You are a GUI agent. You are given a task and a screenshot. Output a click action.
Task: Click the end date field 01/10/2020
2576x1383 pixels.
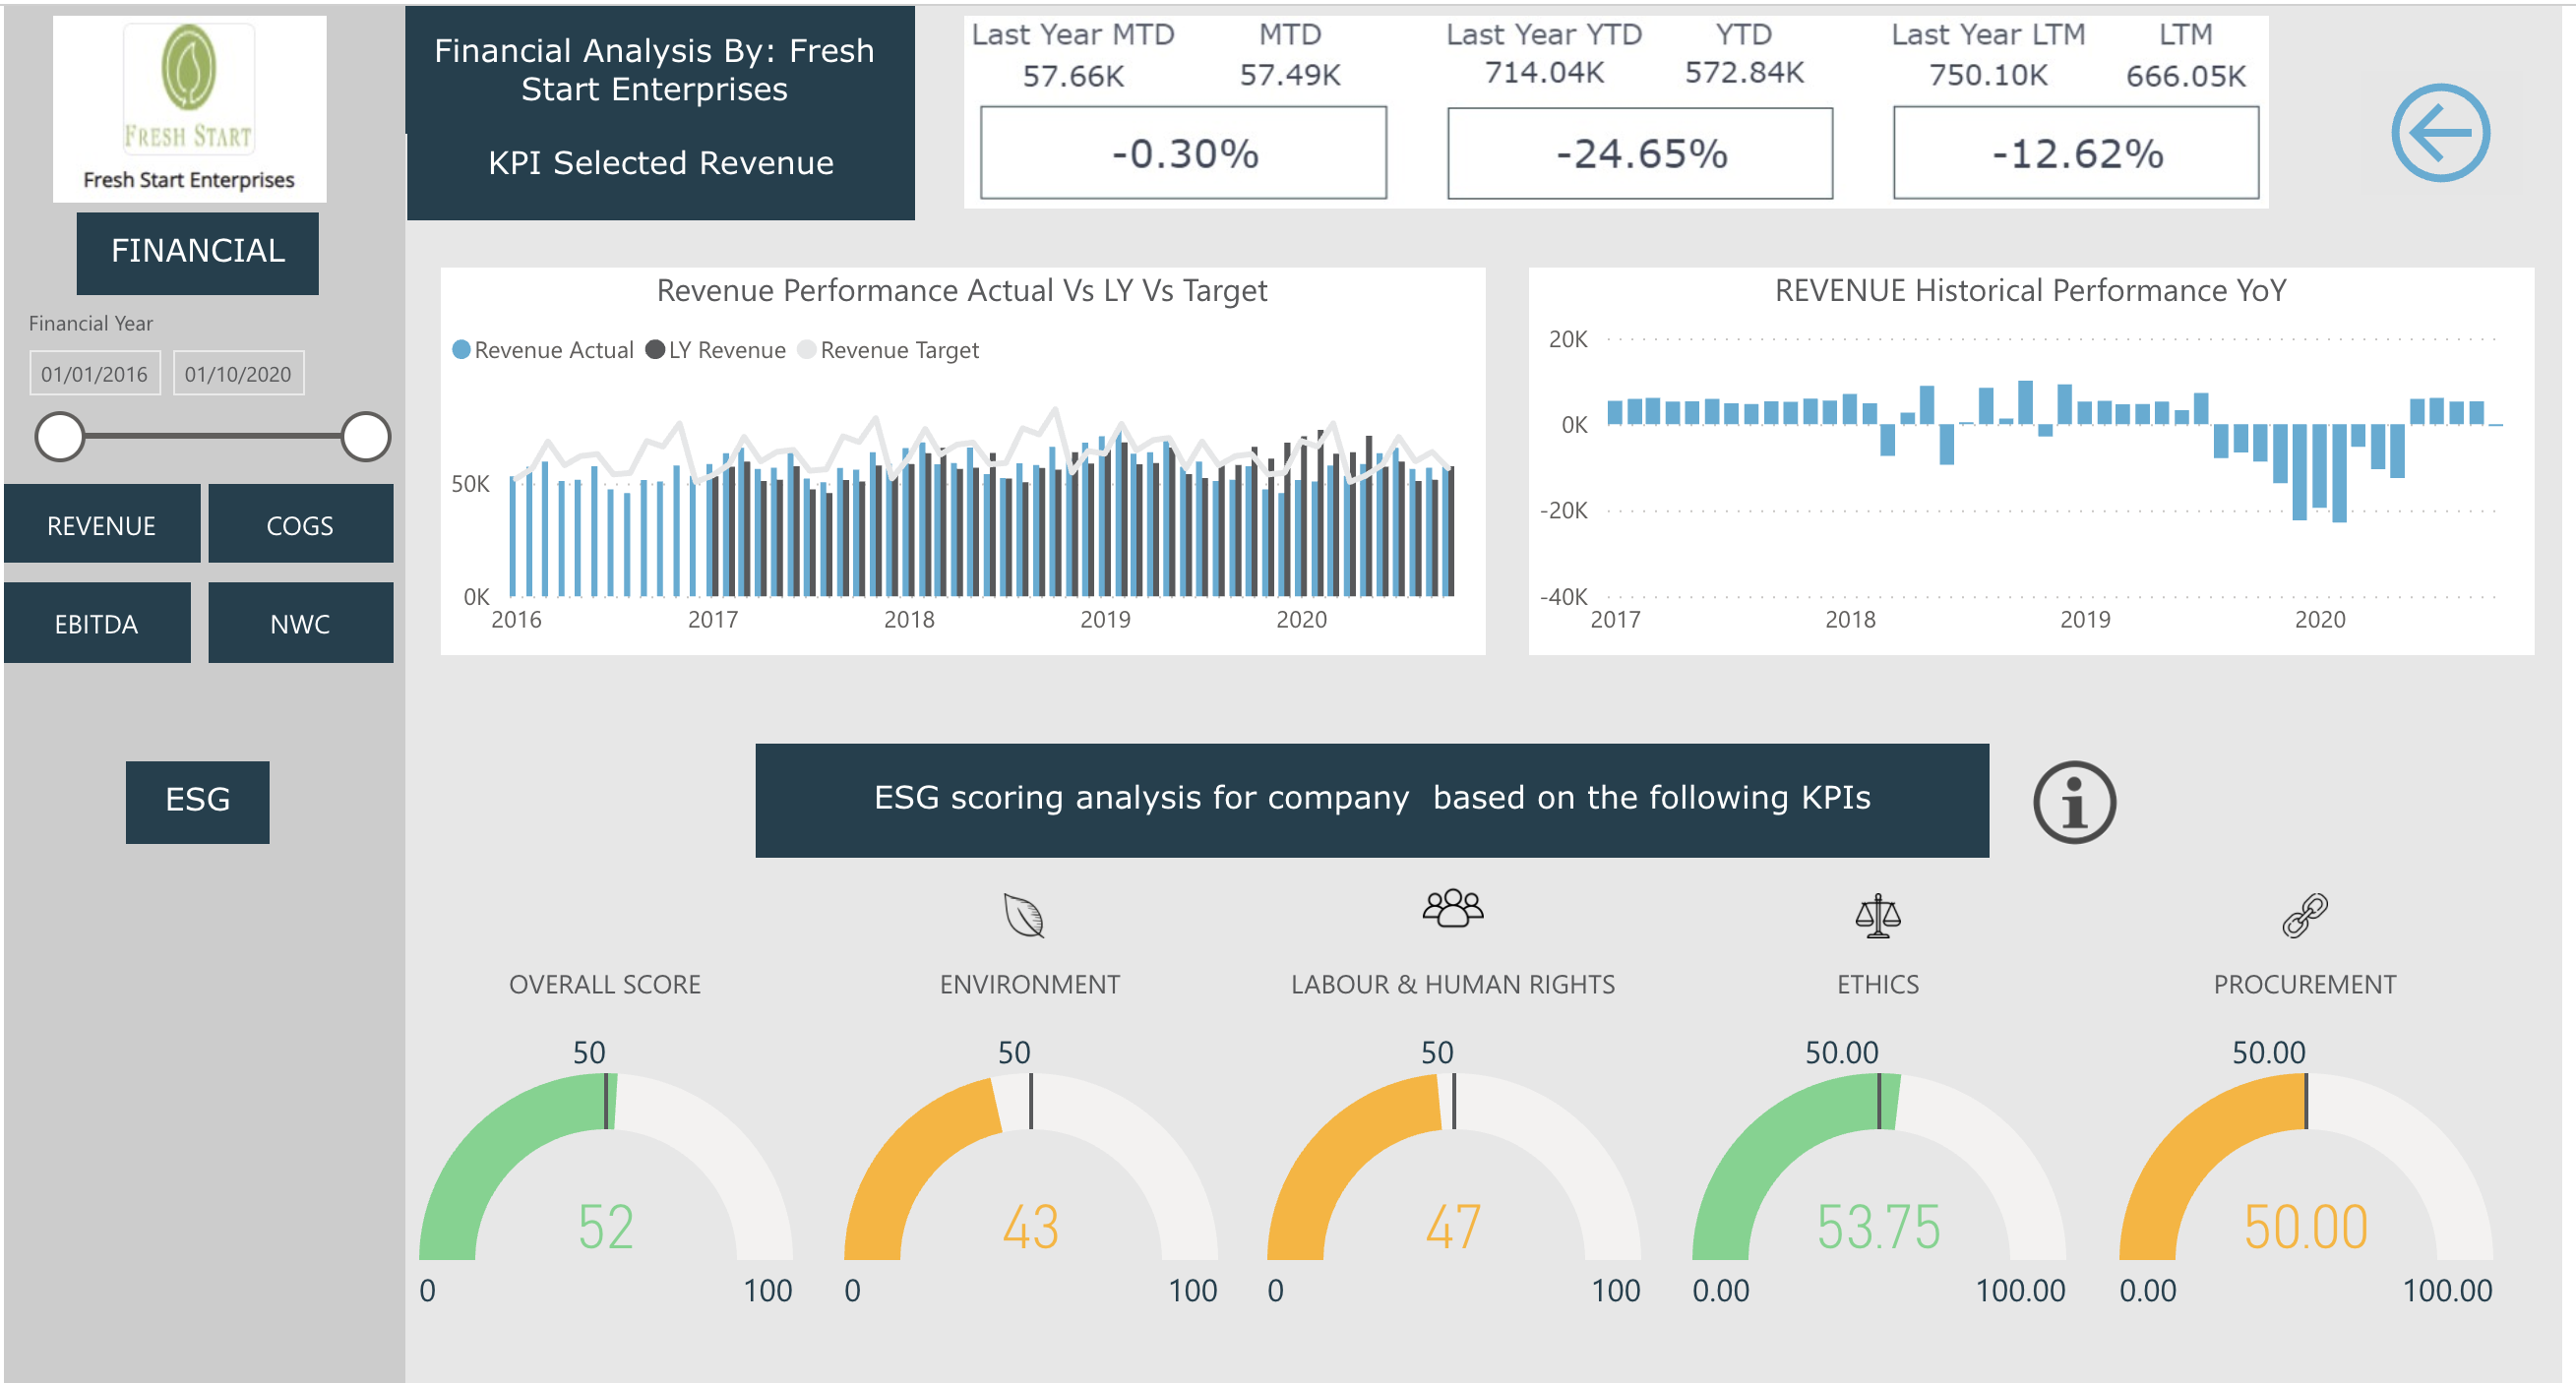coord(238,374)
